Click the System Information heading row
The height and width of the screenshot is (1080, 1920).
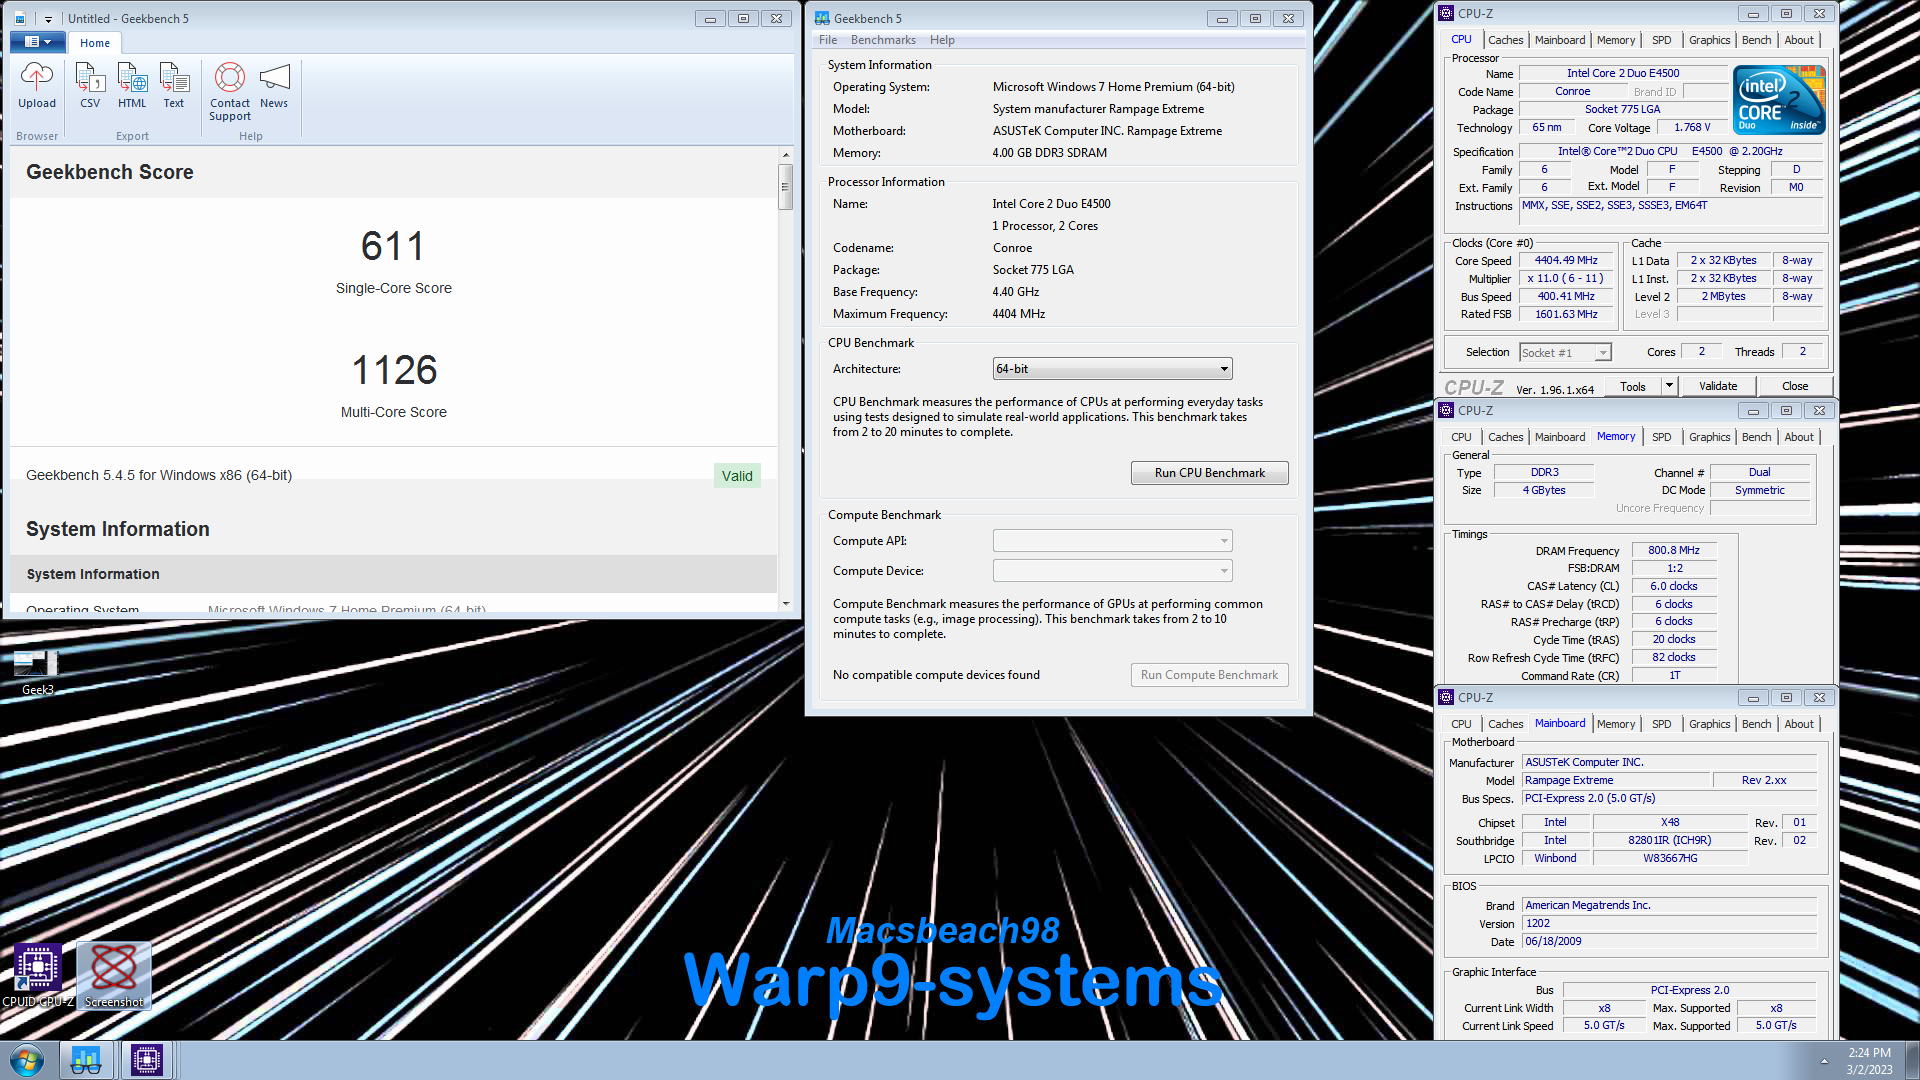(x=393, y=574)
